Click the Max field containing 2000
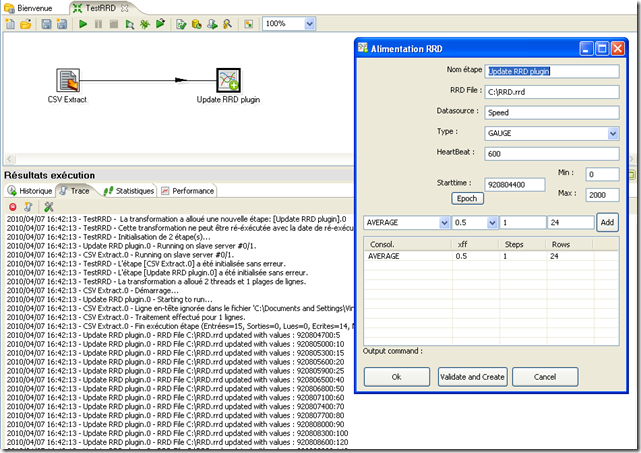641x453 pixels. (602, 195)
